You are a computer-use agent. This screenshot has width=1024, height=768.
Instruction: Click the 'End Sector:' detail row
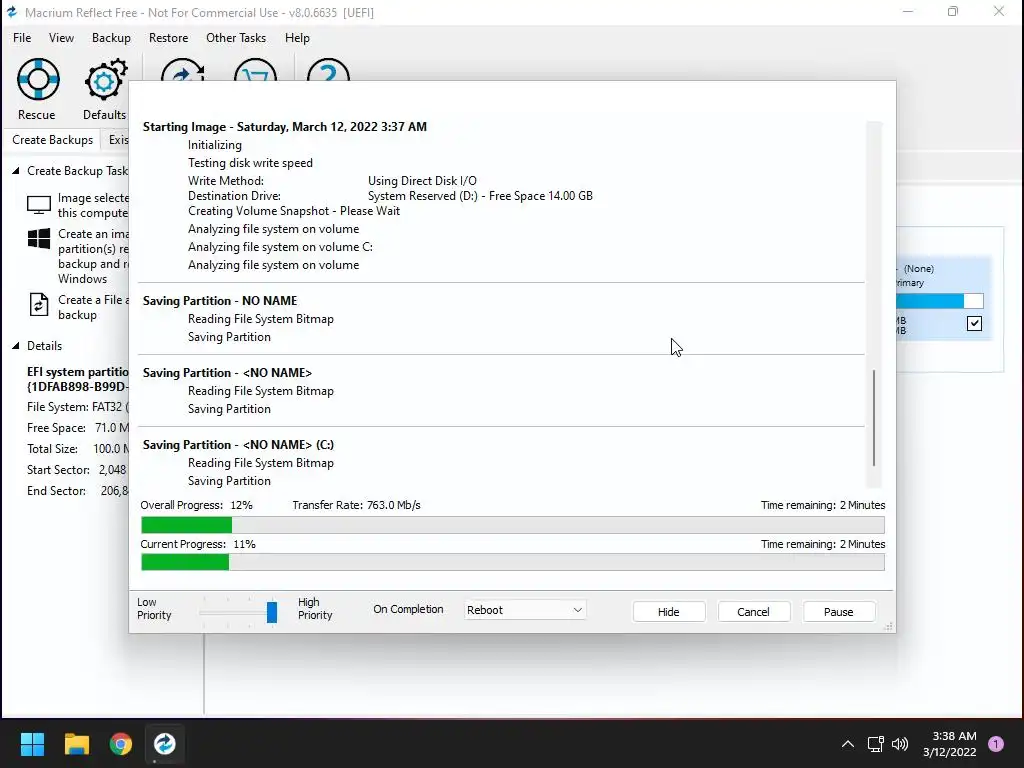[x=78, y=490]
